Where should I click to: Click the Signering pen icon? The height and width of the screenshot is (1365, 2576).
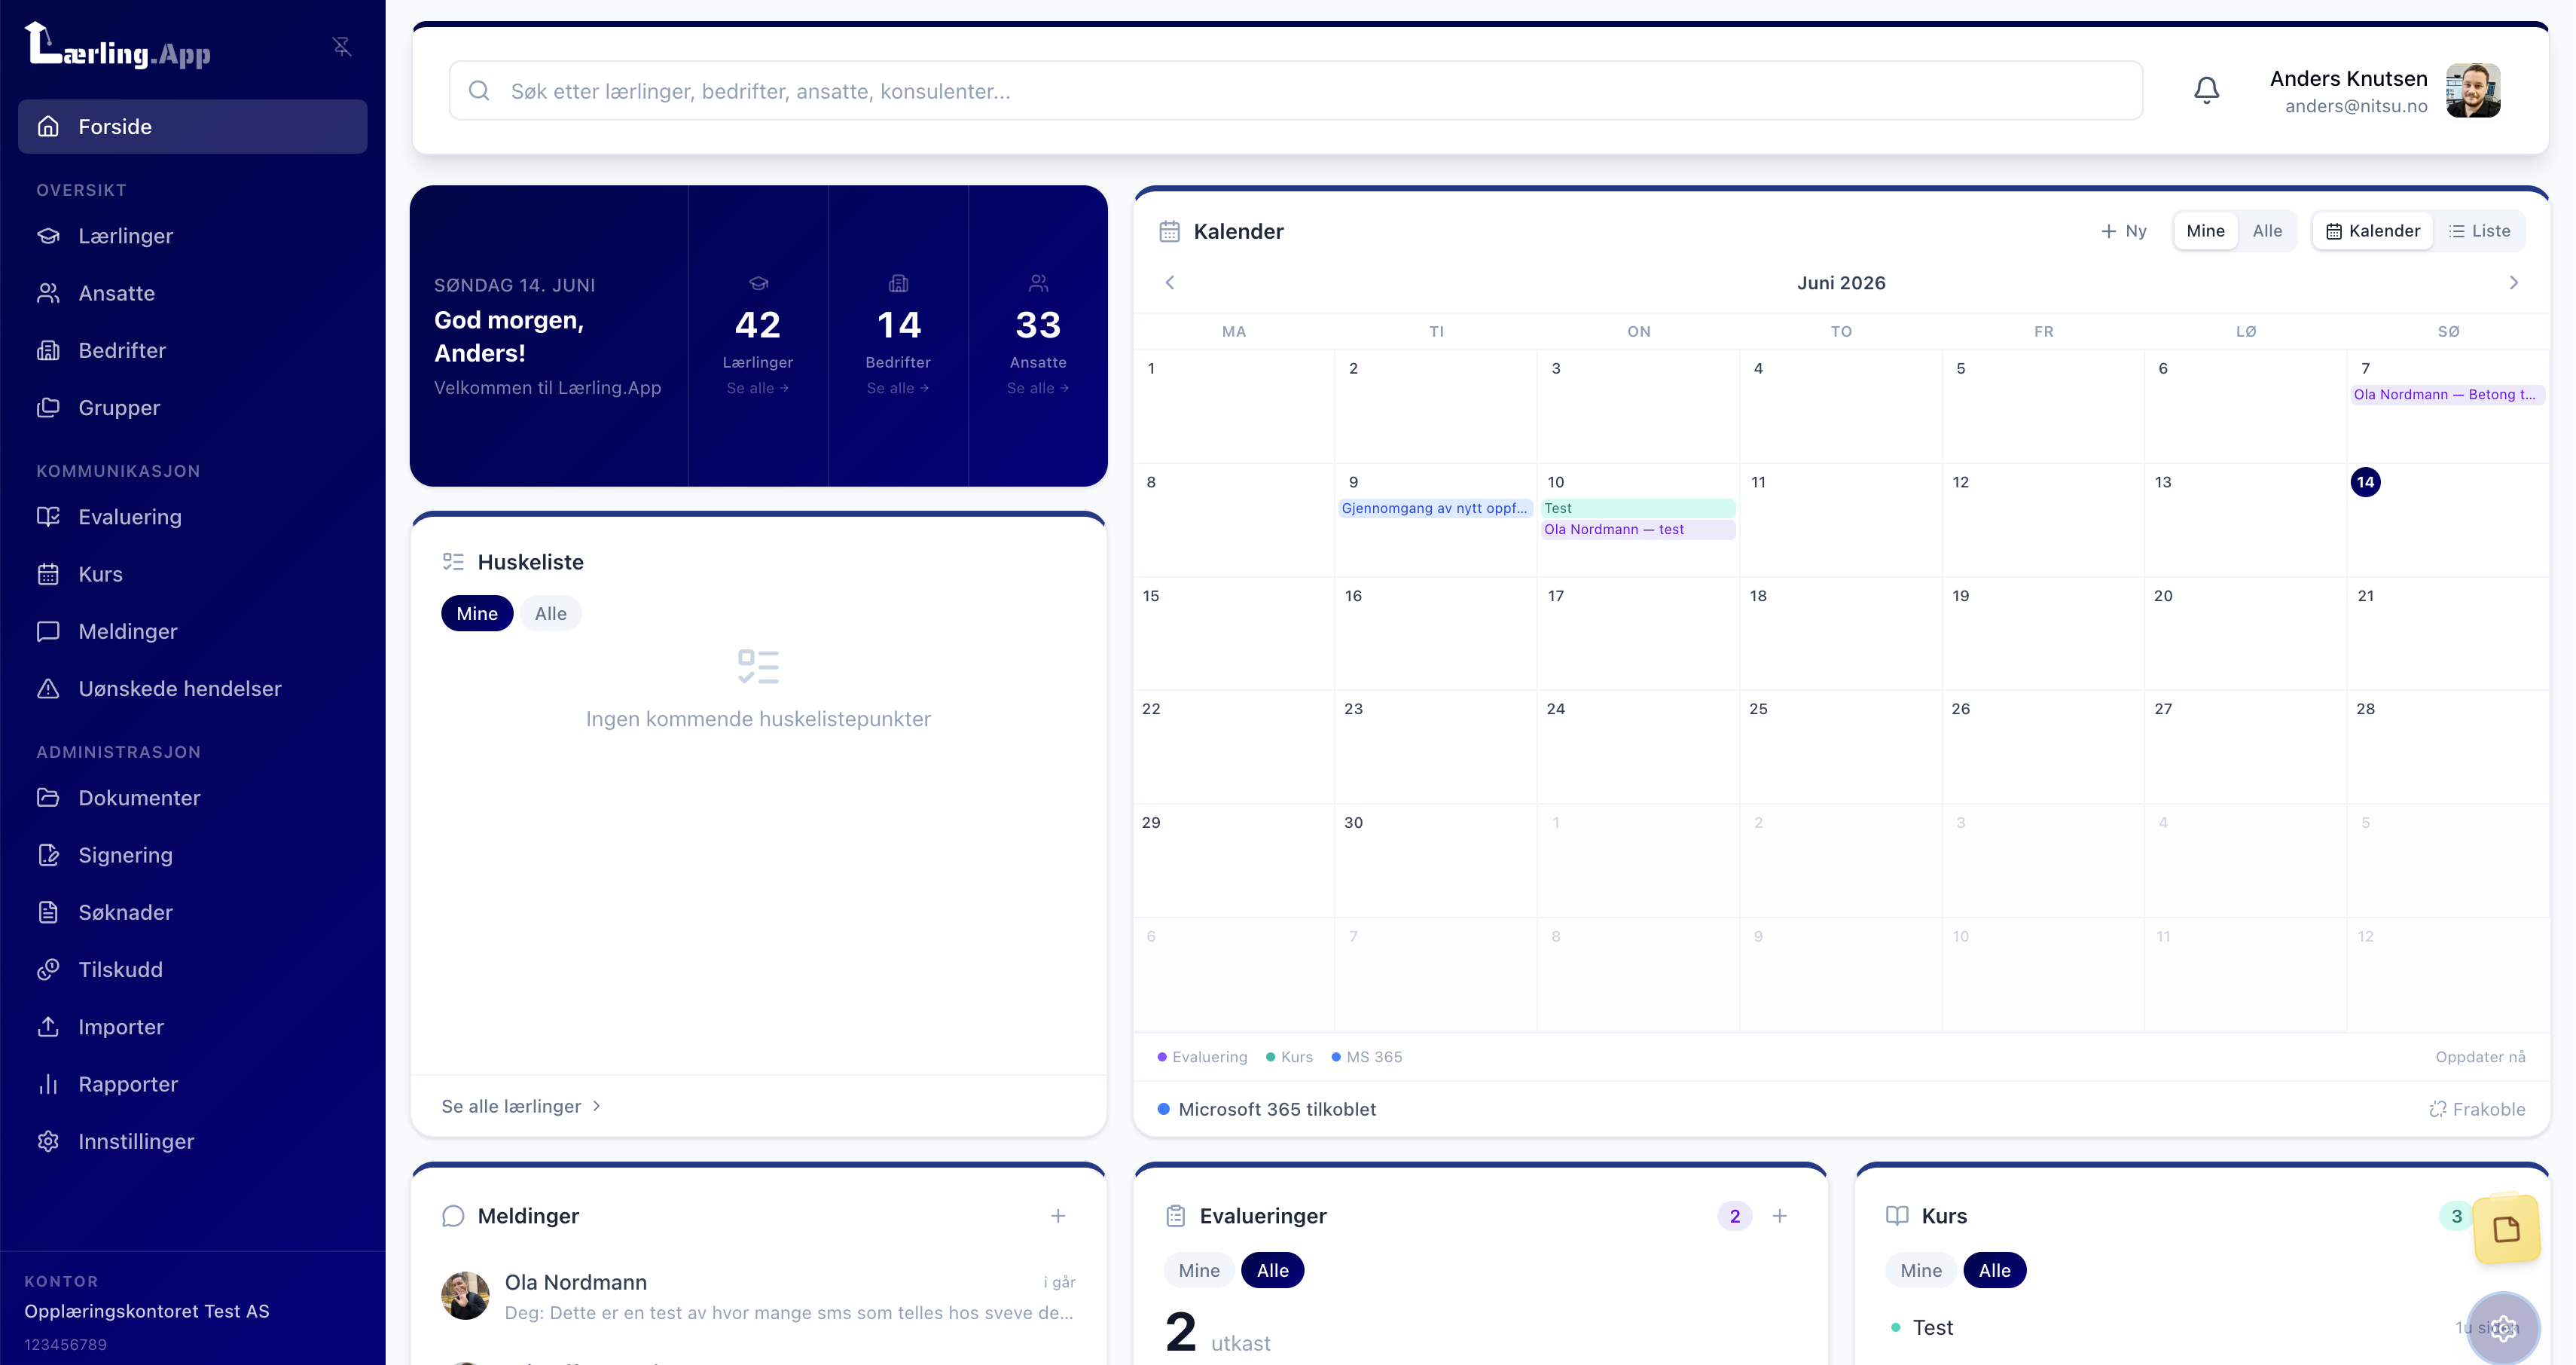[x=48, y=854]
